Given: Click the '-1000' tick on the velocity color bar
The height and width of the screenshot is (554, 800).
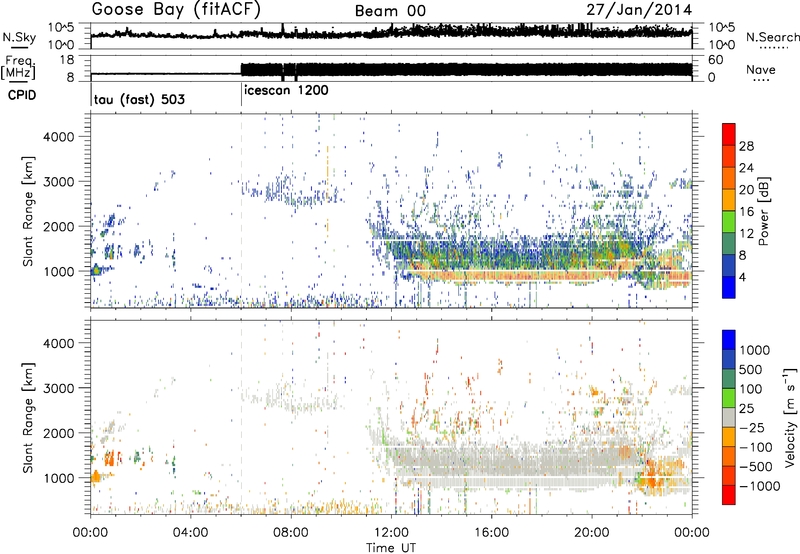Looking at the screenshot, I should [x=760, y=486].
